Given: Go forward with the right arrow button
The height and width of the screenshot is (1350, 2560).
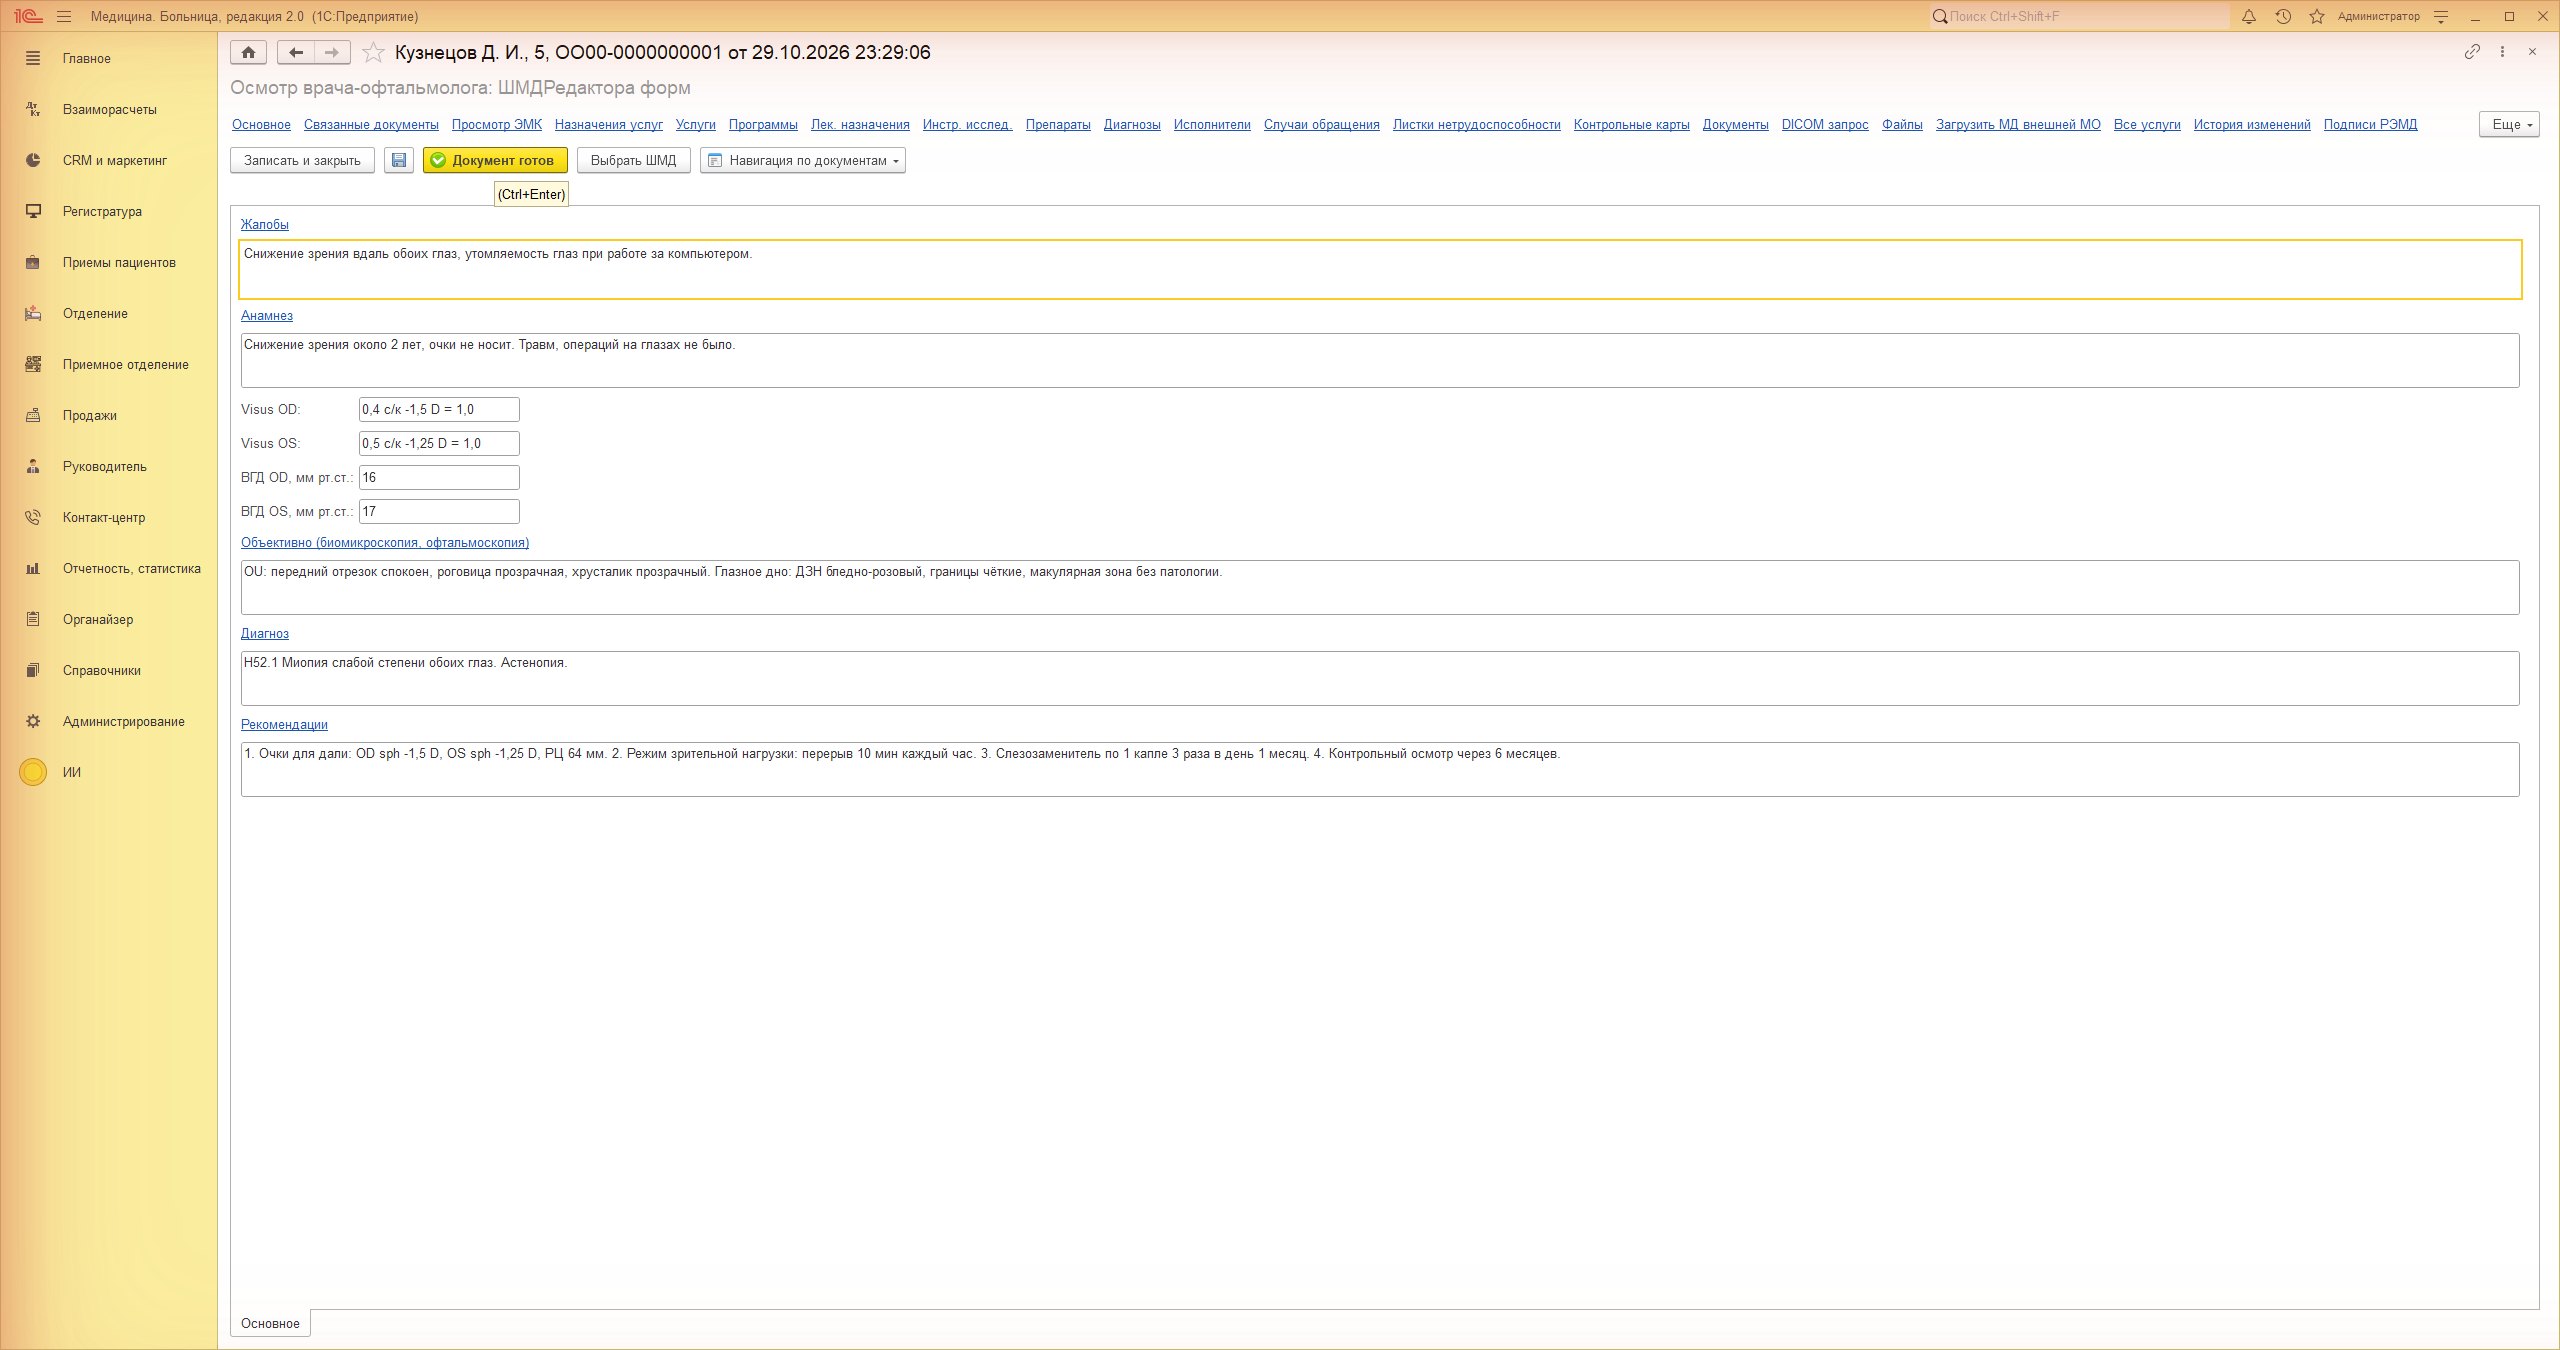Looking at the screenshot, I should [x=332, y=52].
